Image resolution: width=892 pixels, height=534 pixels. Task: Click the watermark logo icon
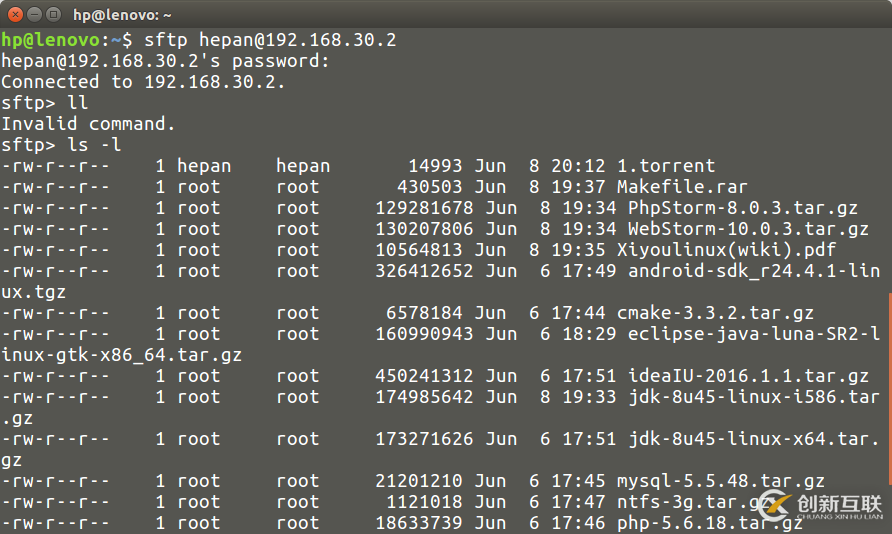(x=774, y=505)
